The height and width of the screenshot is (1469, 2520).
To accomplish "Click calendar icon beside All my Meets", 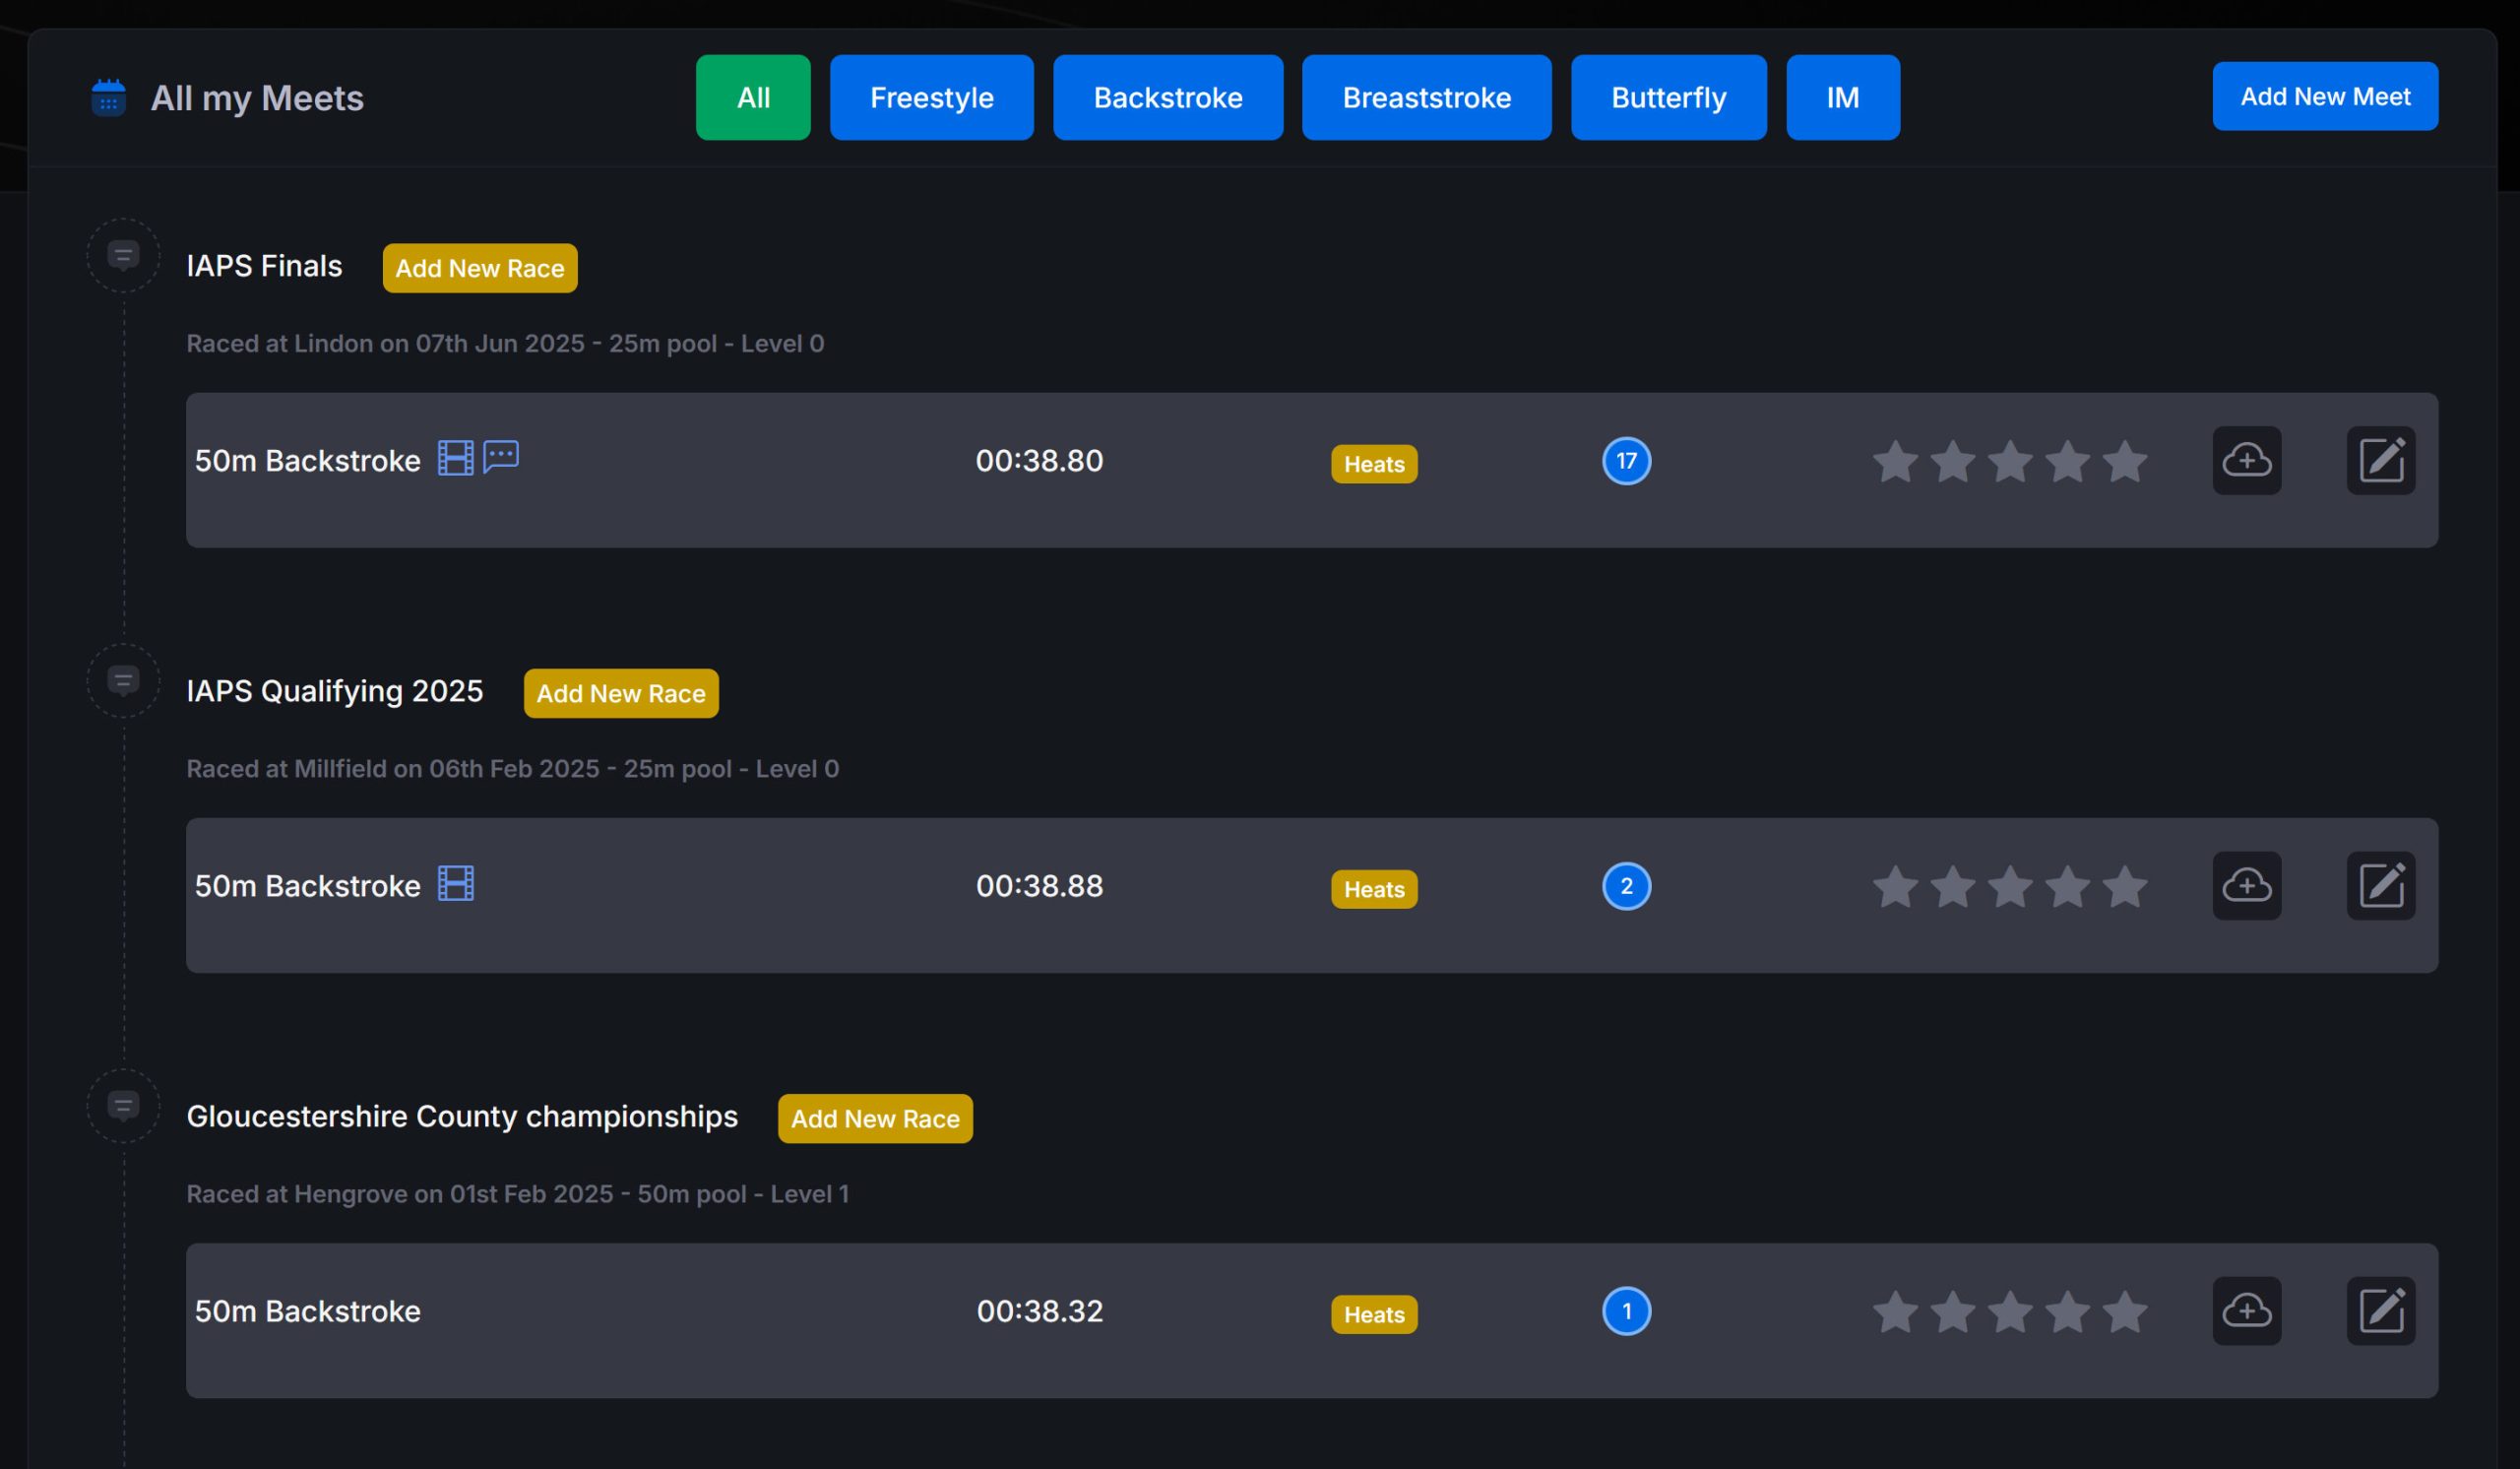I will (x=108, y=98).
